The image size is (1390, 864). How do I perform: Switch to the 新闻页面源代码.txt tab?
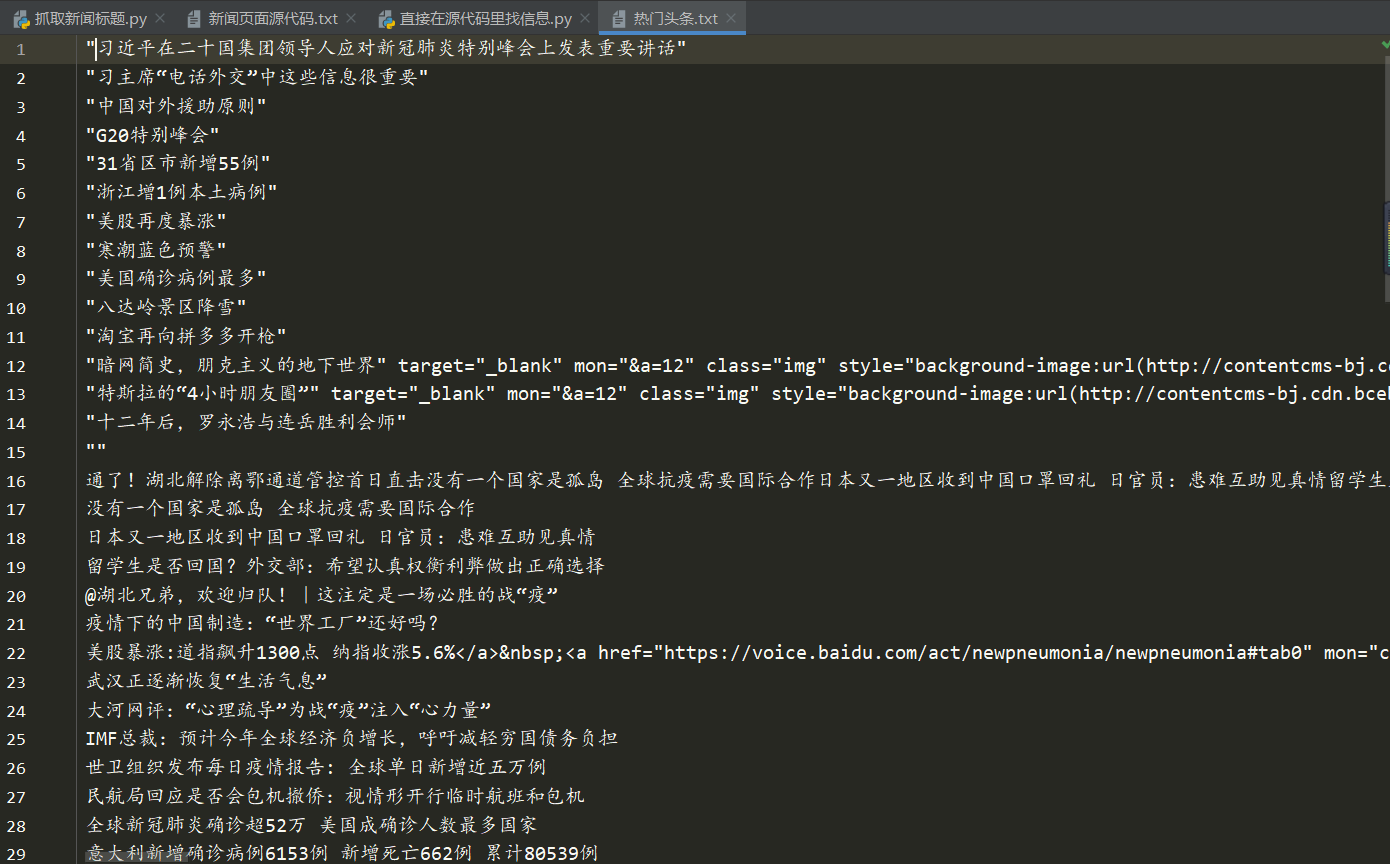pyautogui.click(x=273, y=19)
